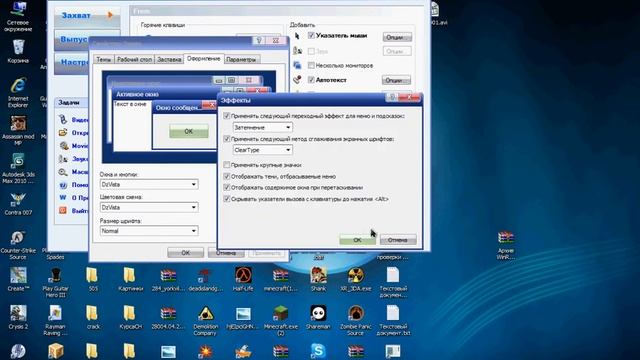Switch to the Рабочий стол tab
640x360 pixels.
pos(134,59)
